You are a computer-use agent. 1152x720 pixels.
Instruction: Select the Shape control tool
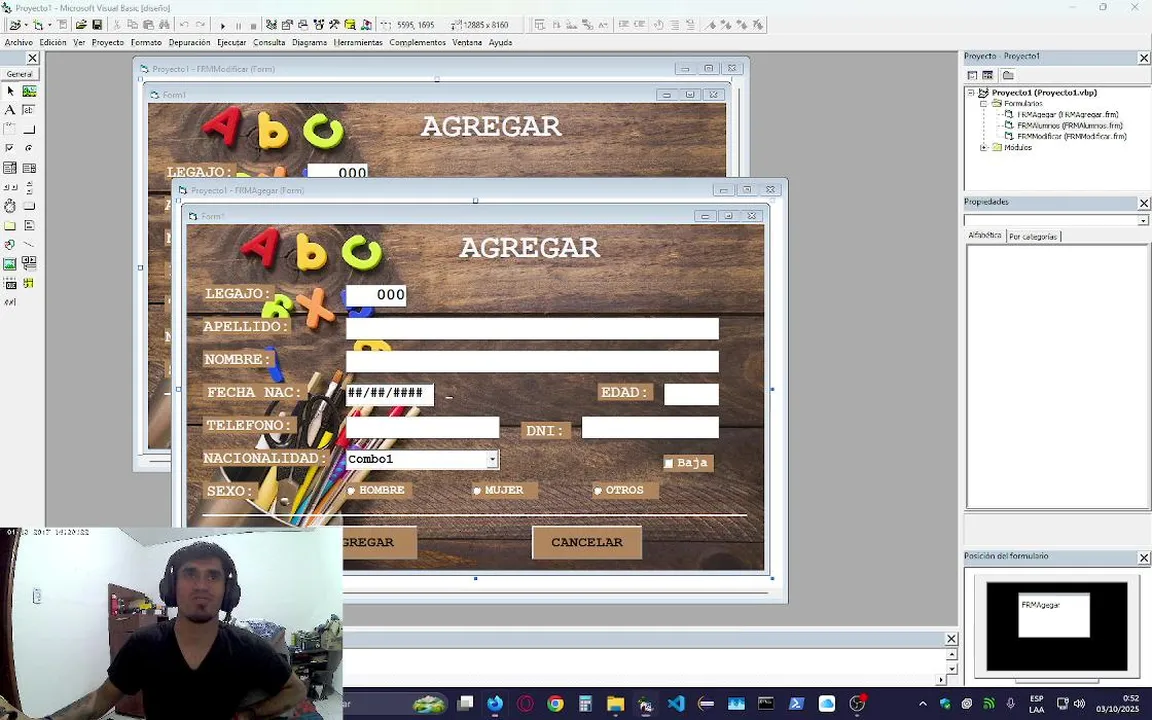(10, 244)
